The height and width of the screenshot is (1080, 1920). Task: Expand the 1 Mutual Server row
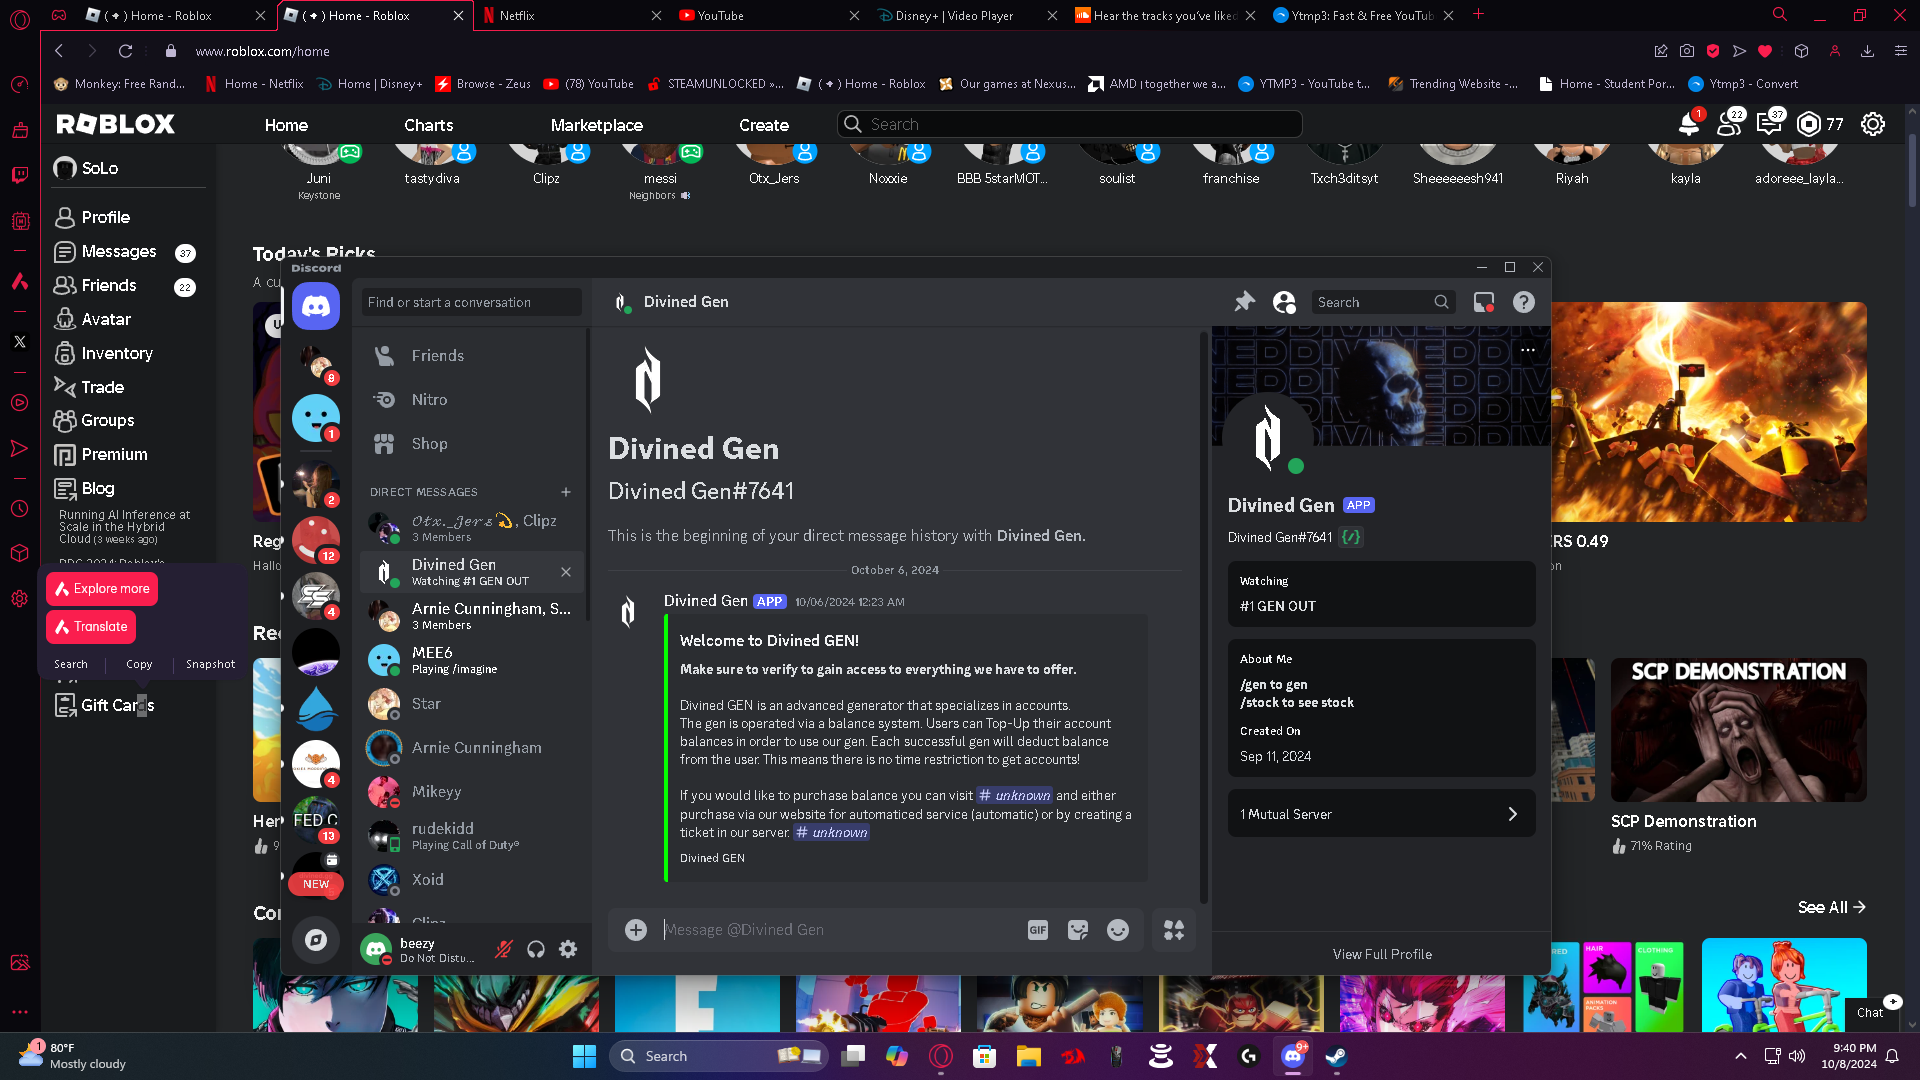click(1381, 814)
